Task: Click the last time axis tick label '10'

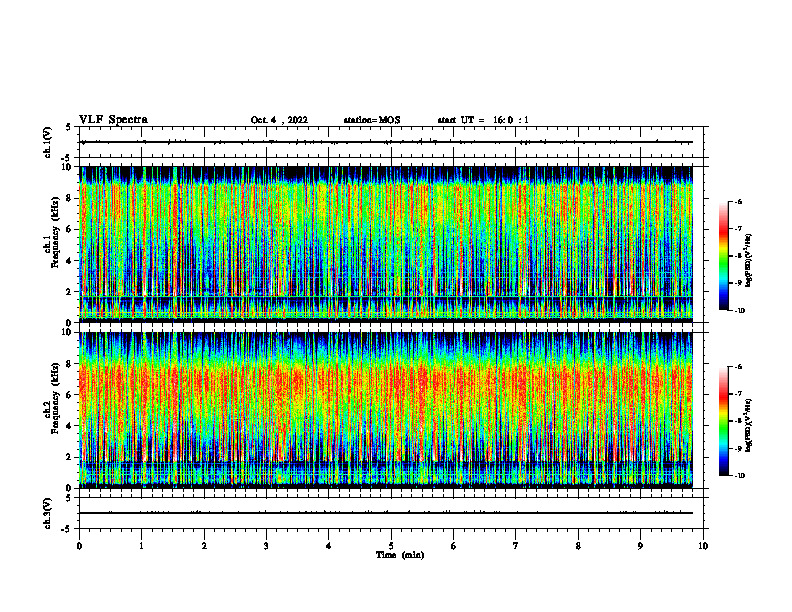Action: pos(703,546)
